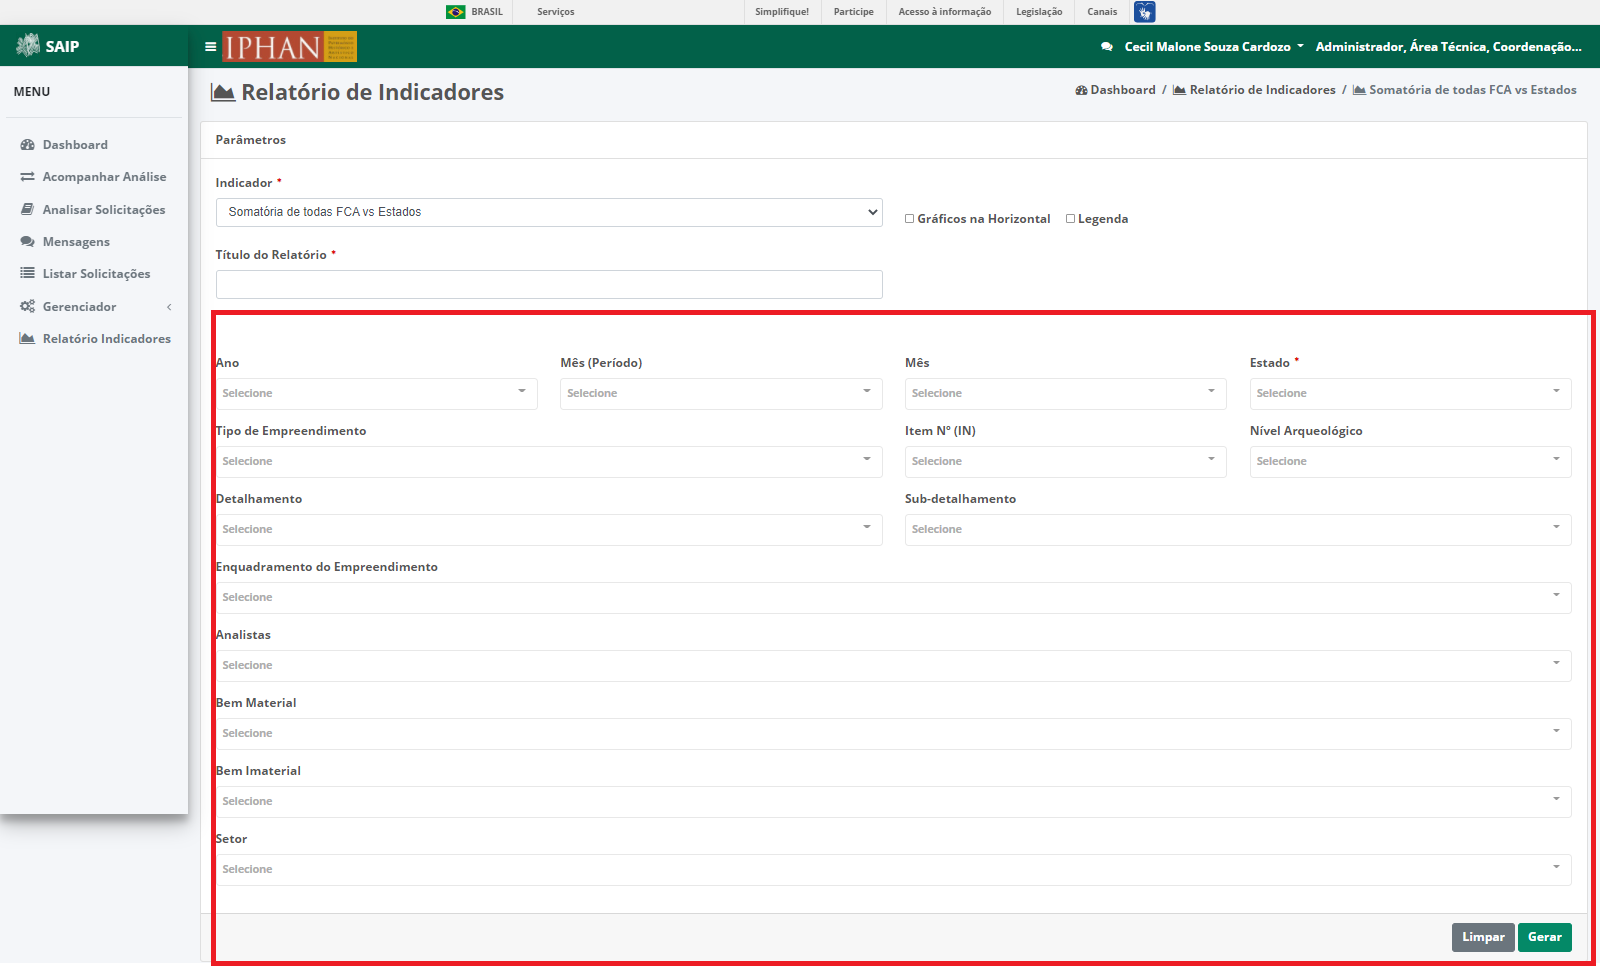Open the Analistas dropdown
Image resolution: width=1600 pixels, height=966 pixels.
coord(894,666)
